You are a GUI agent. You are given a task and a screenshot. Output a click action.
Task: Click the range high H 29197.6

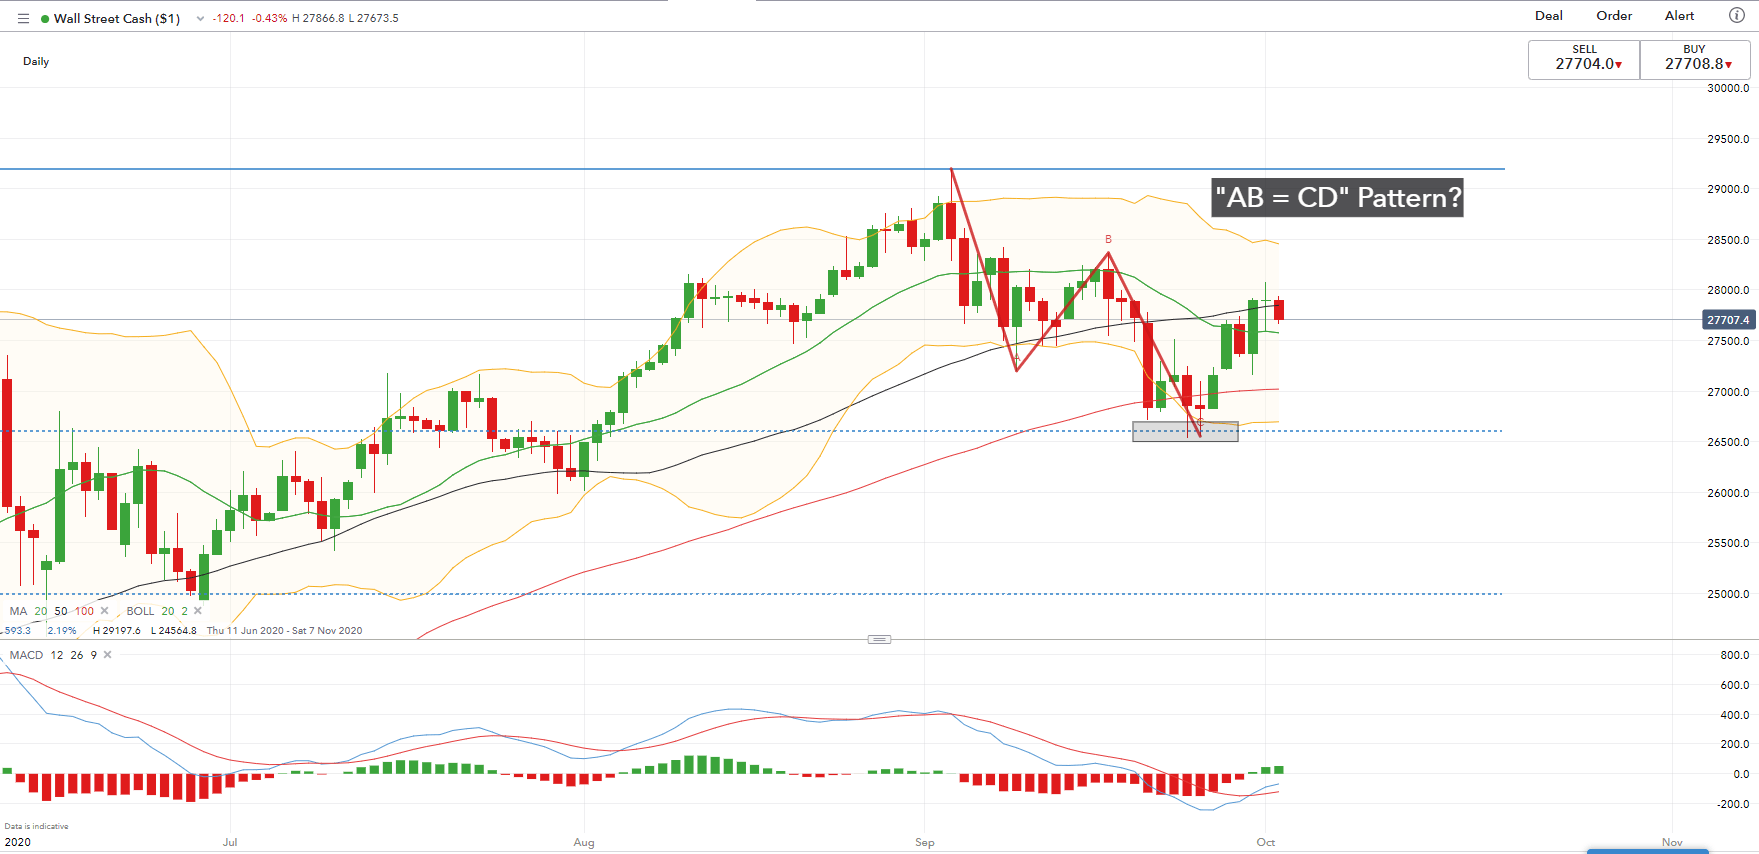pyautogui.click(x=117, y=631)
